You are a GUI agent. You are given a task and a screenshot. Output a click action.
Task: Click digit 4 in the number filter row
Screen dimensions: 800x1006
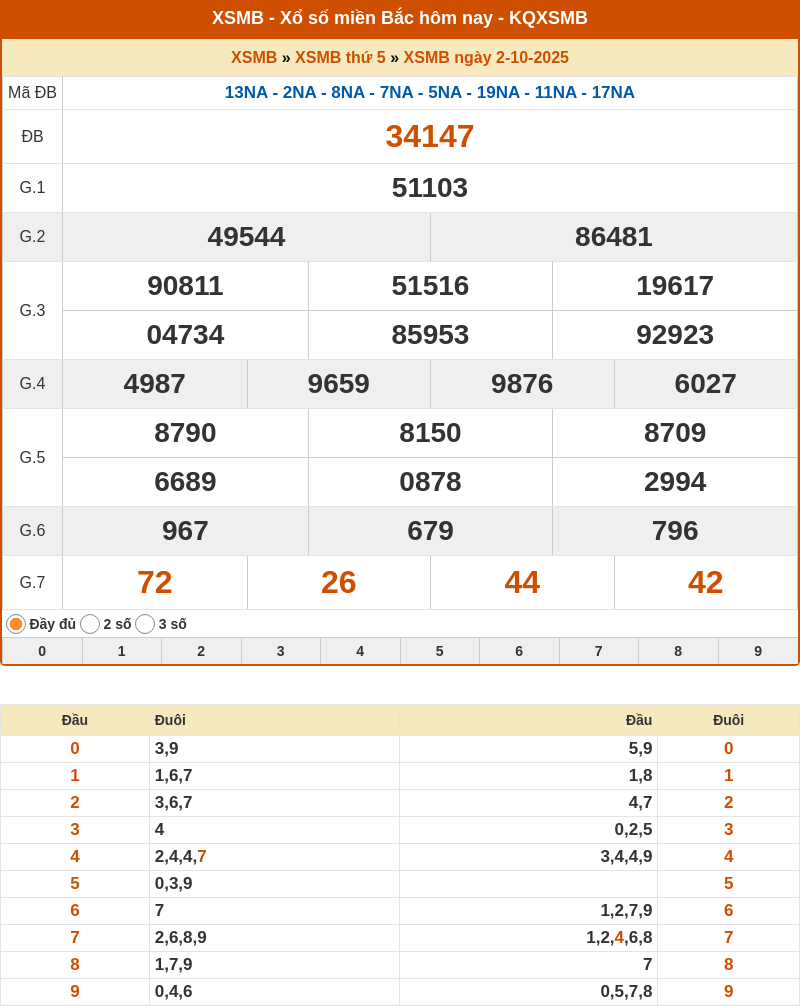point(360,651)
